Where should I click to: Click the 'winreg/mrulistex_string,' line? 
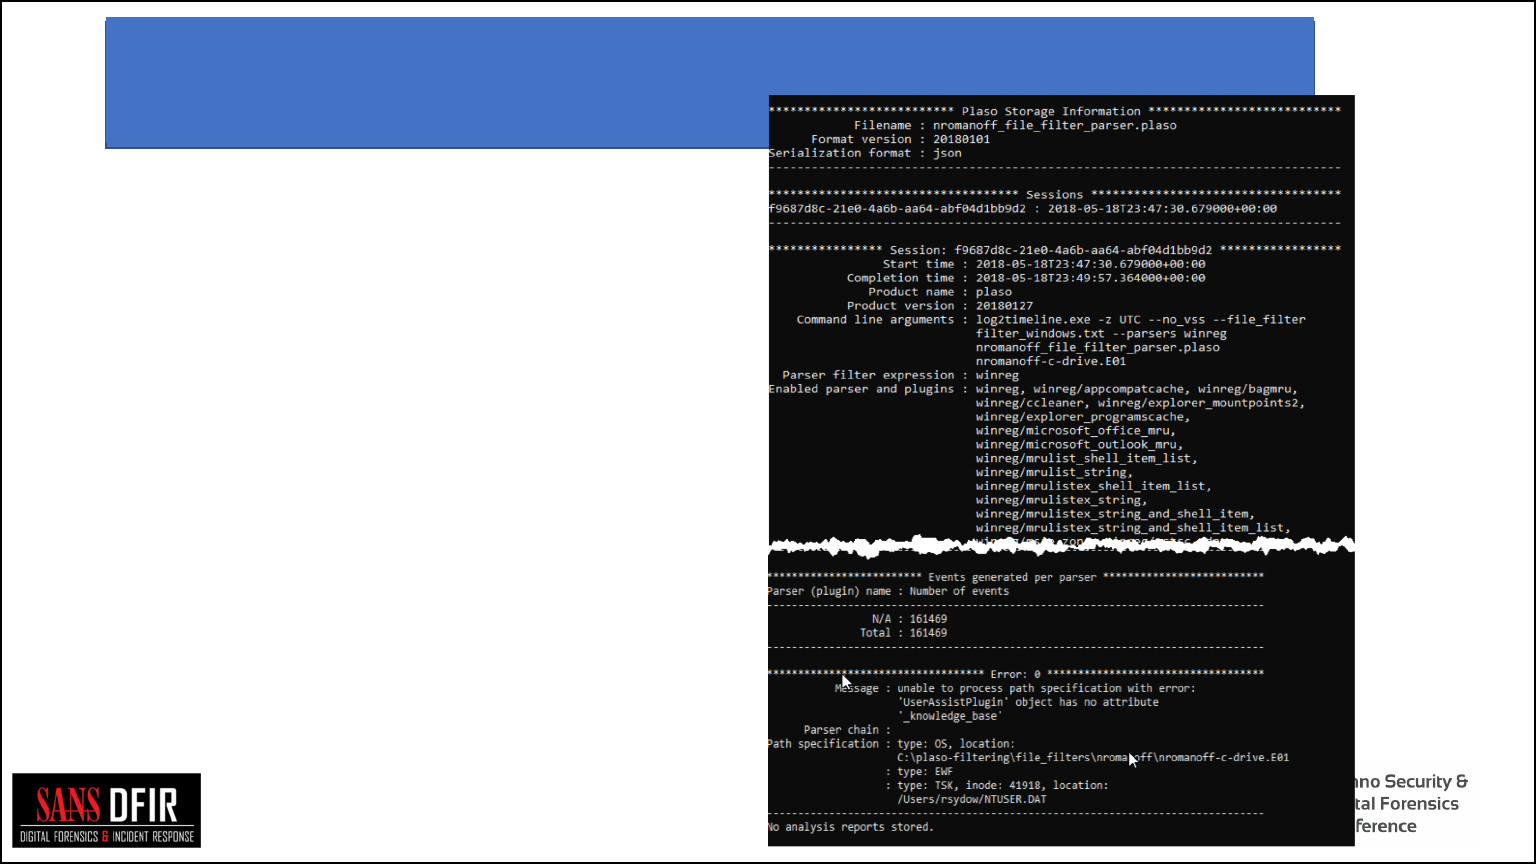1062,500
